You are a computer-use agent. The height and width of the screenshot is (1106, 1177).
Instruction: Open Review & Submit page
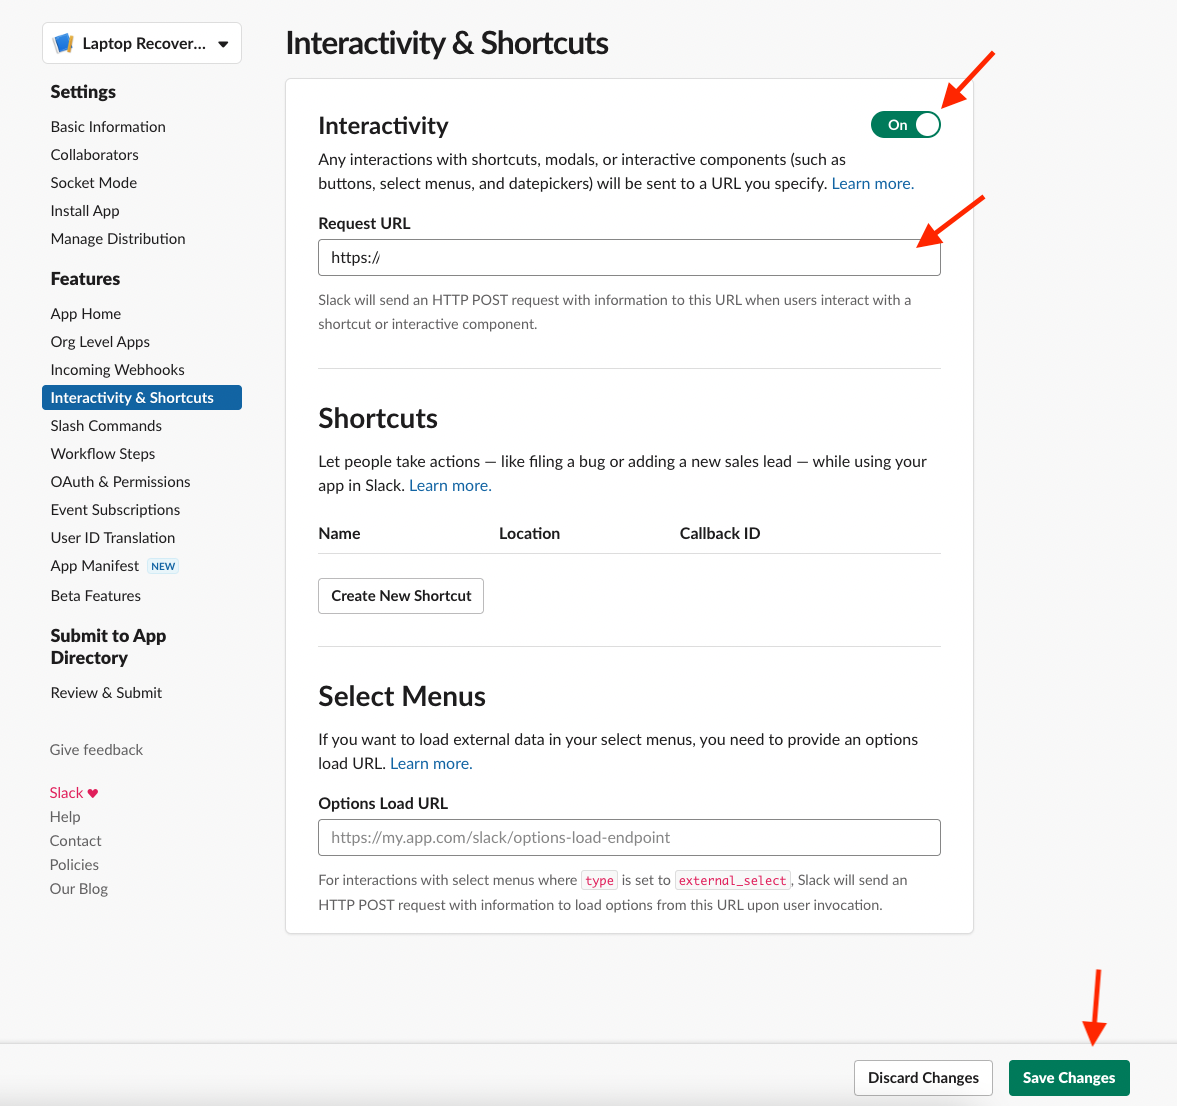pos(106,692)
